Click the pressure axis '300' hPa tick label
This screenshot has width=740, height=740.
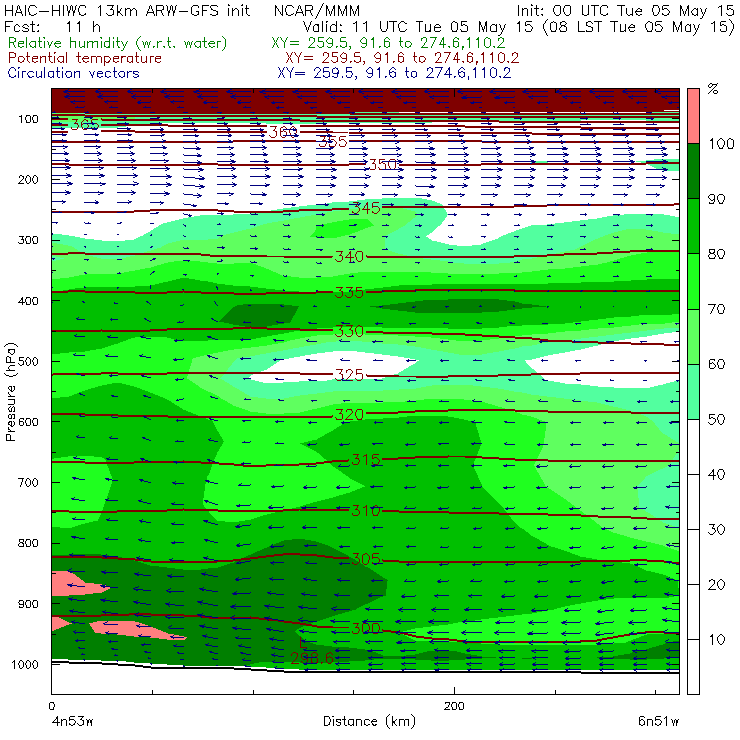(28, 240)
